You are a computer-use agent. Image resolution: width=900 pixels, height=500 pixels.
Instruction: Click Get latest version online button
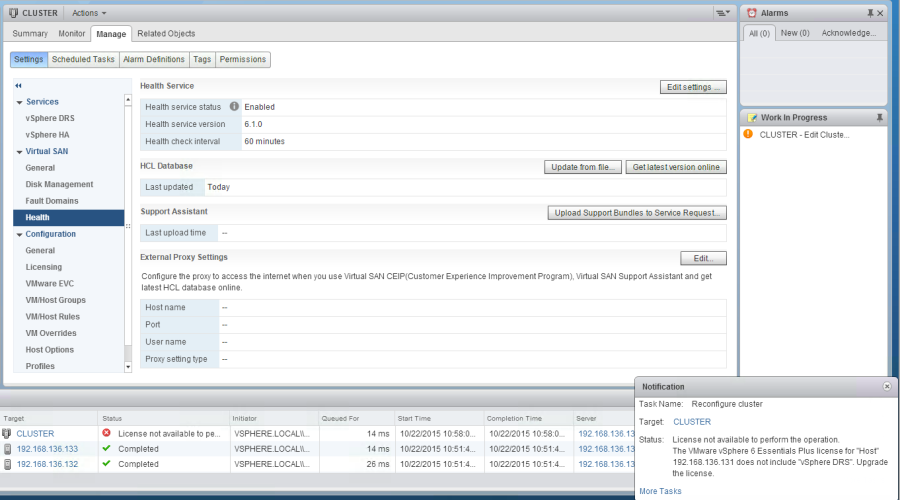[x=676, y=167]
